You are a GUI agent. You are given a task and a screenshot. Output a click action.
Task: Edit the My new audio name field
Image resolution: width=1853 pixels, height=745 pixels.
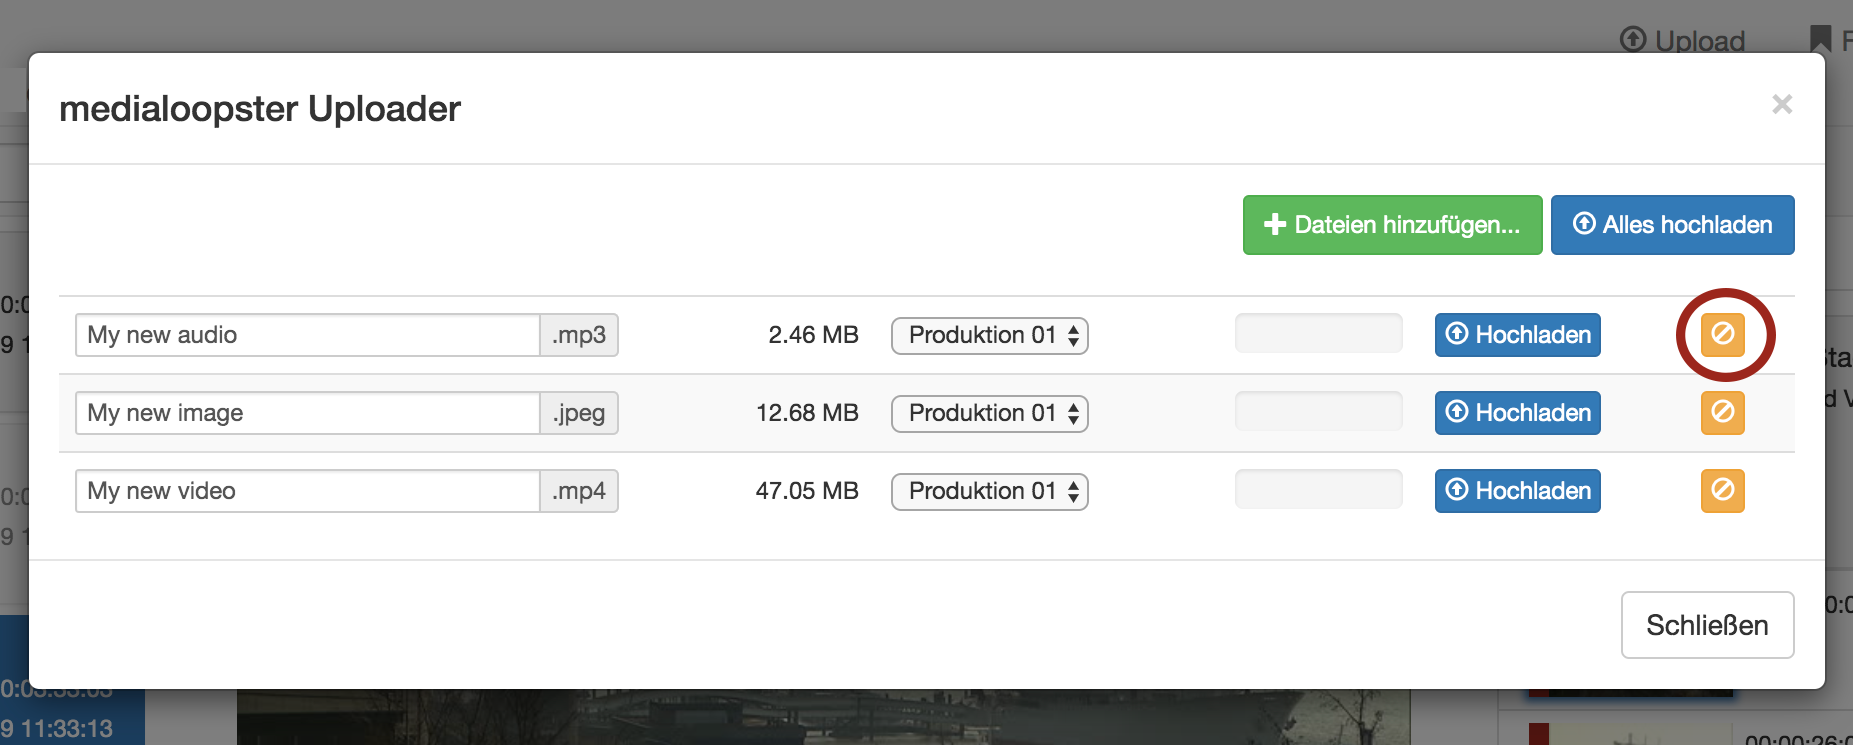point(307,335)
